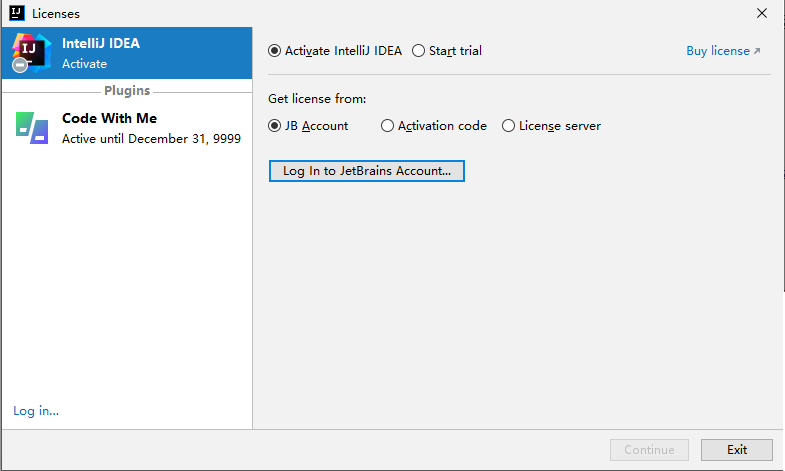Screen dimensions: 785x471
Task: Click the 'Licenses' window title text
Action: pyautogui.click(x=56, y=14)
